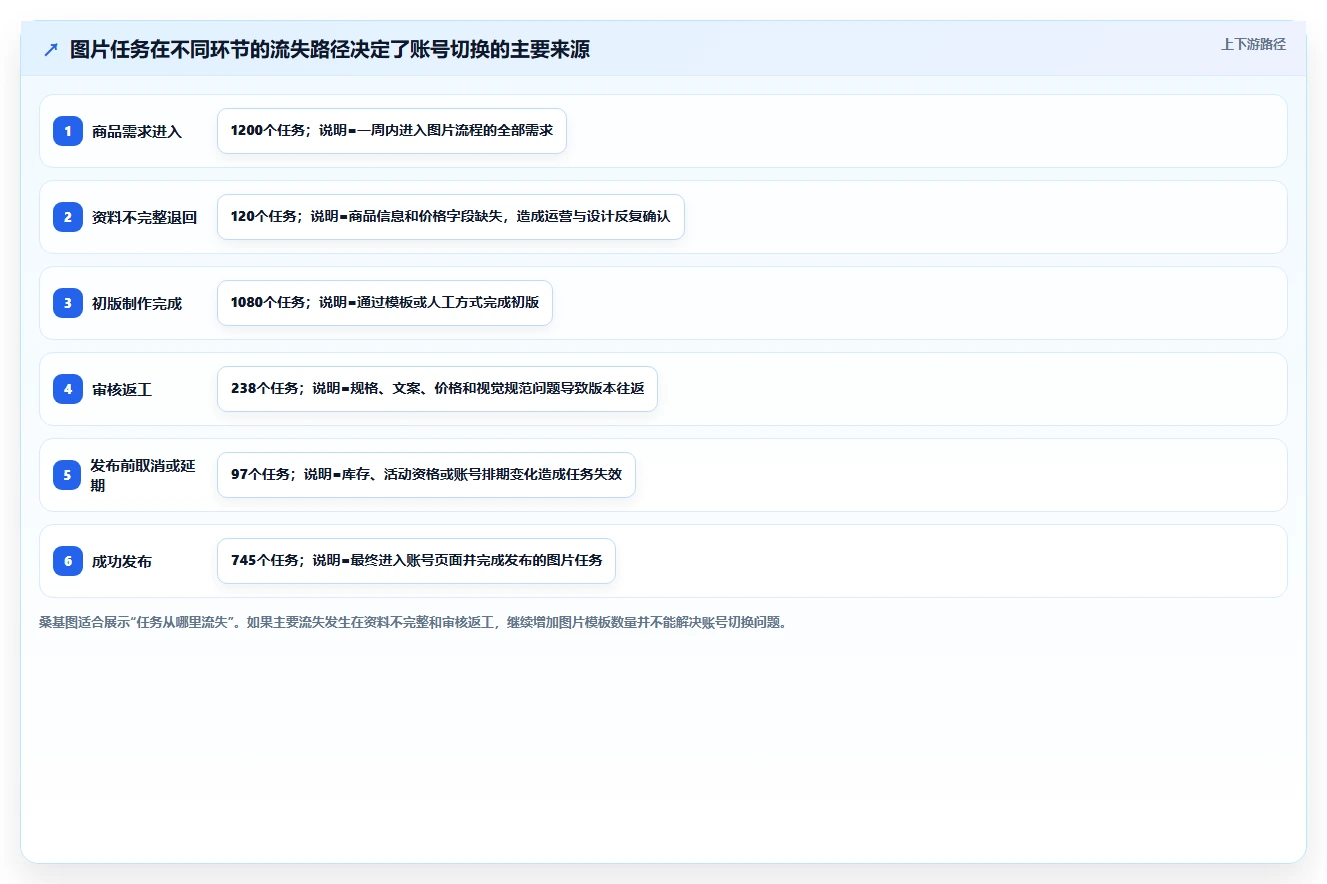Click the 1200个任务 description chip
This screenshot has height=884, width=1327.
392,131
